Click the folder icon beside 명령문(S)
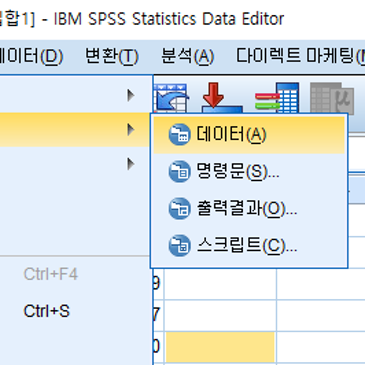Screen dimensions: 365x365 tap(179, 172)
